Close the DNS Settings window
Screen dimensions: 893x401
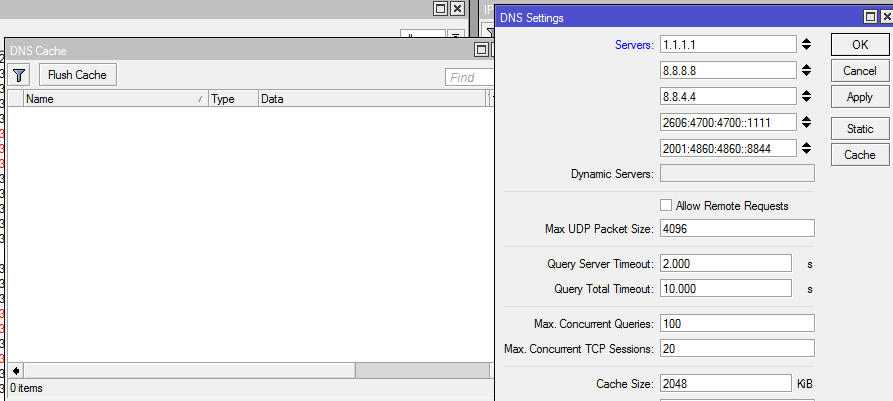(x=886, y=17)
